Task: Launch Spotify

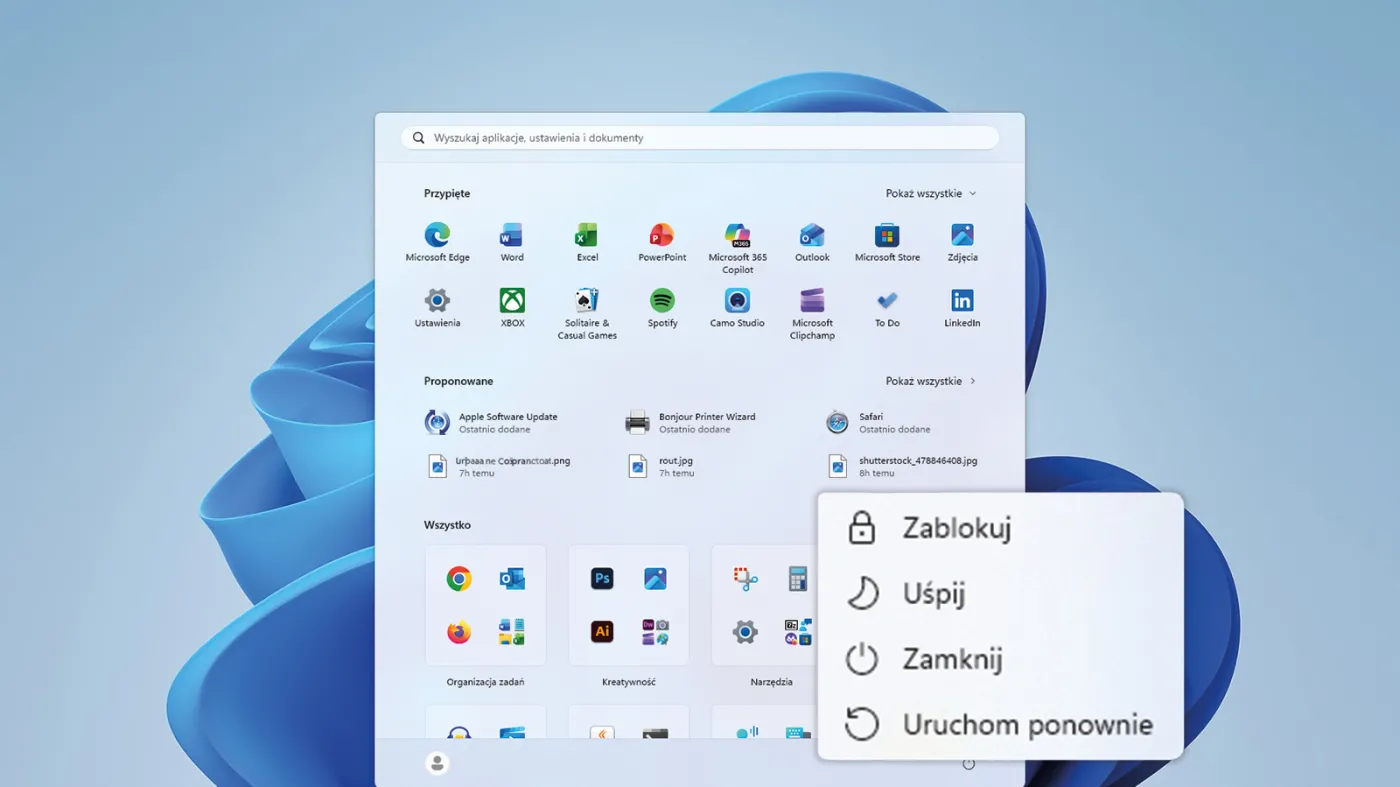Action: [x=662, y=308]
